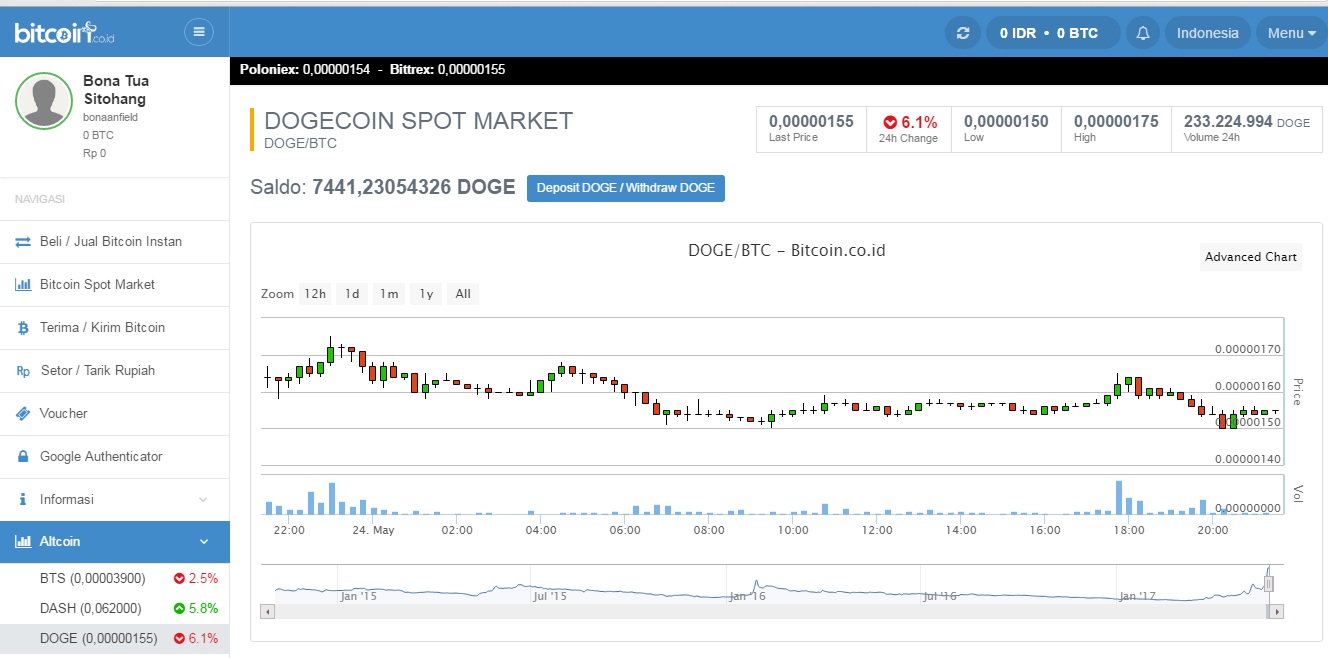Set chart zoom to 12h
1328x658 pixels.
315,294
